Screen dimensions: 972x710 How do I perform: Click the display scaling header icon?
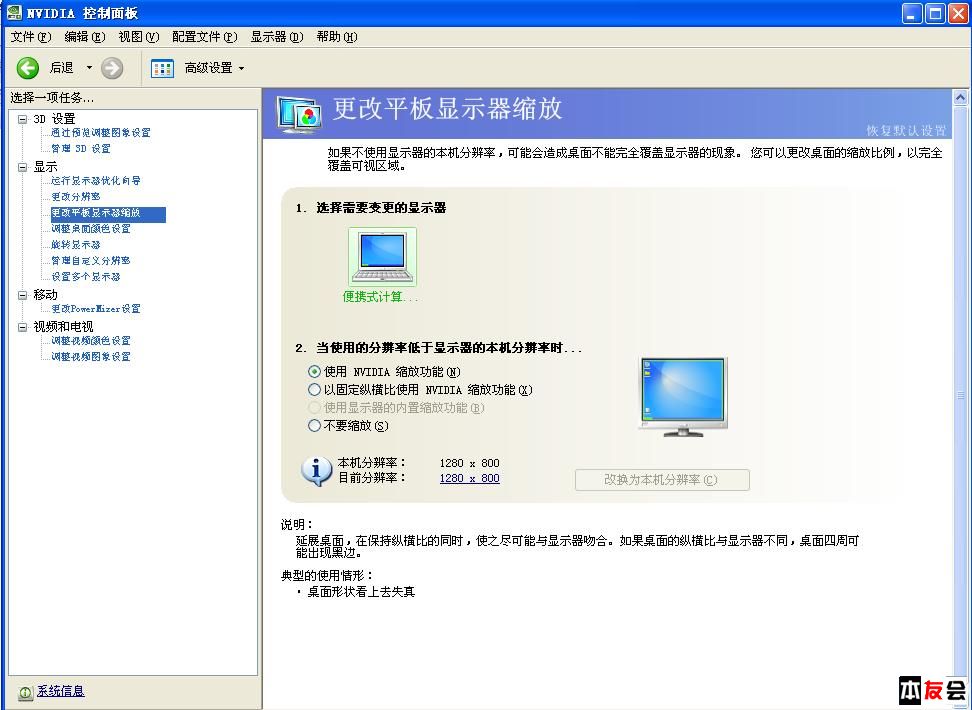(x=299, y=115)
